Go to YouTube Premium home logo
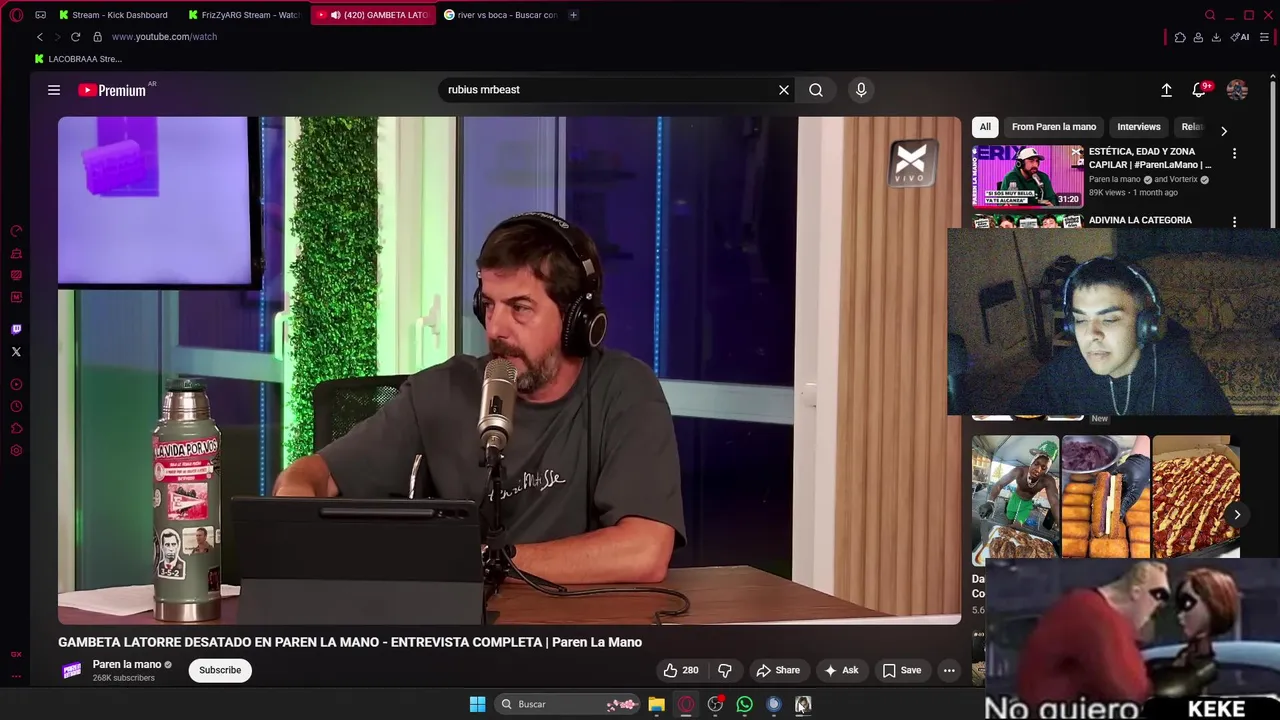 112,90
